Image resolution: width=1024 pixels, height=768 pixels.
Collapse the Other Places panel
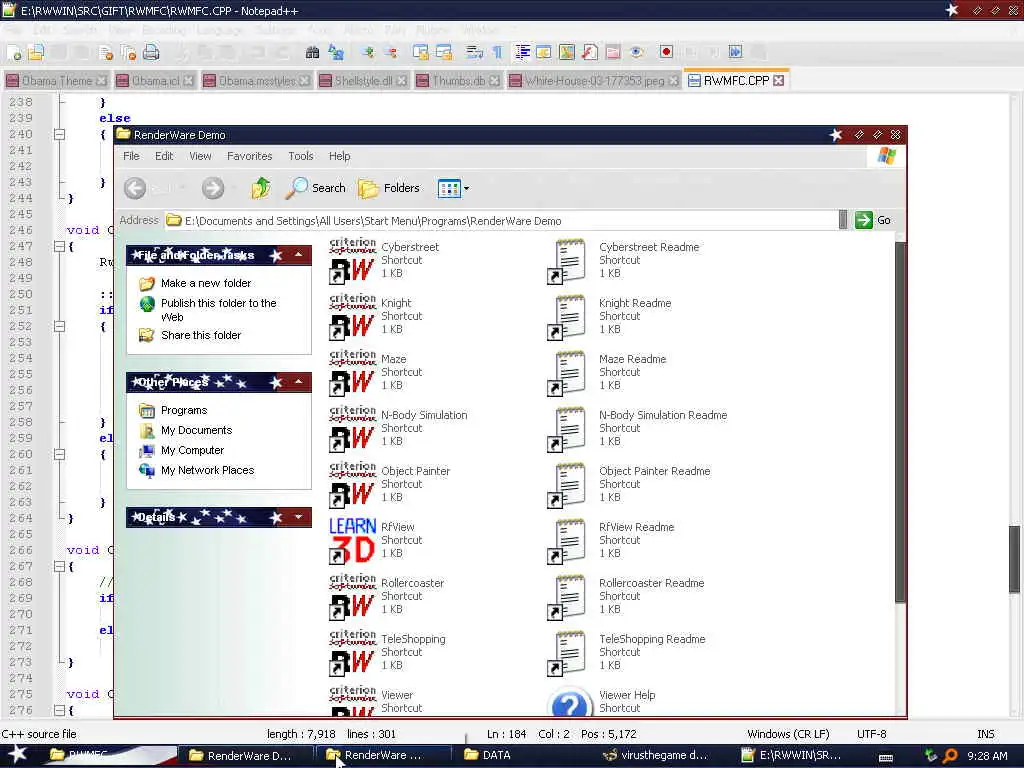[298, 381]
